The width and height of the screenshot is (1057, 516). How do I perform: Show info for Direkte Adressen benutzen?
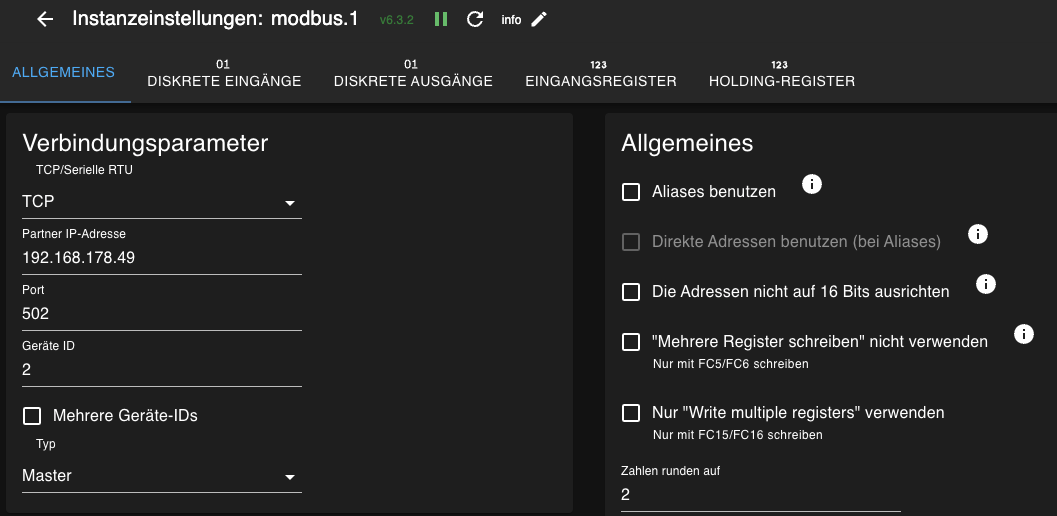click(978, 234)
